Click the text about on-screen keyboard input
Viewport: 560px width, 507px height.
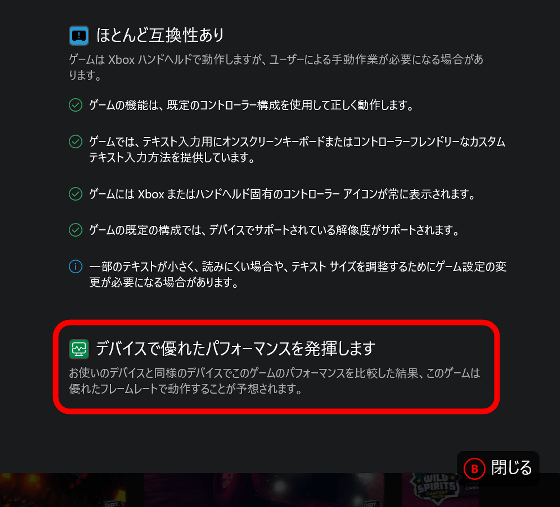297,149
